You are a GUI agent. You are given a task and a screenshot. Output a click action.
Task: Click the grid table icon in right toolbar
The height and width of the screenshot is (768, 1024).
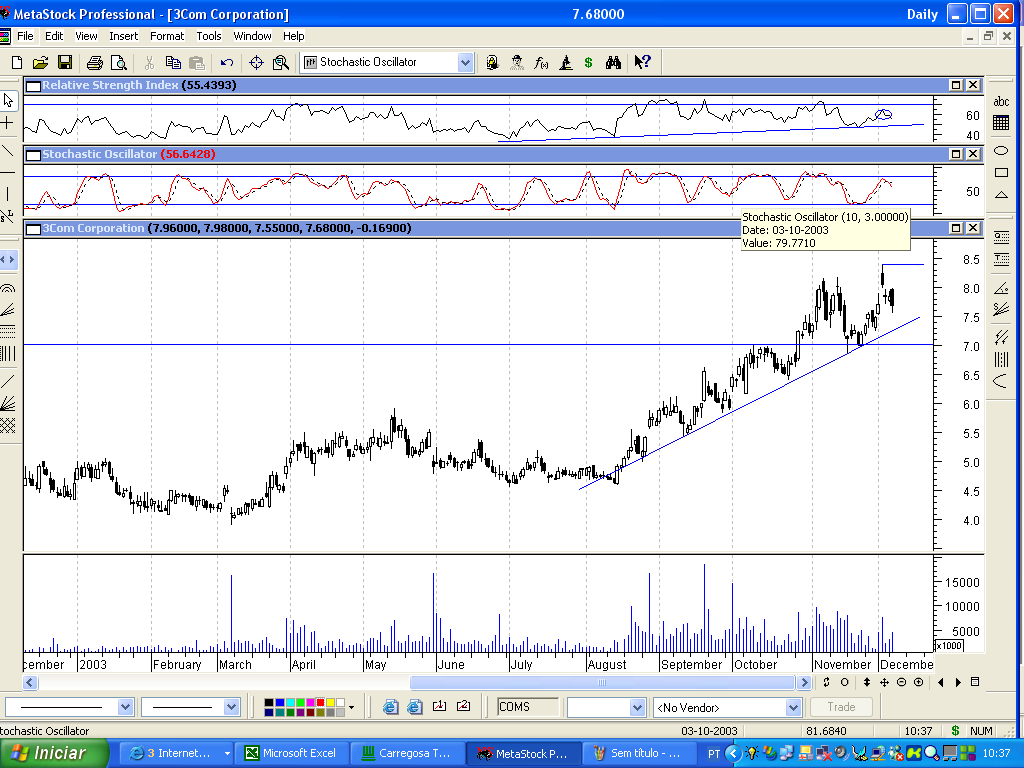(1000, 123)
